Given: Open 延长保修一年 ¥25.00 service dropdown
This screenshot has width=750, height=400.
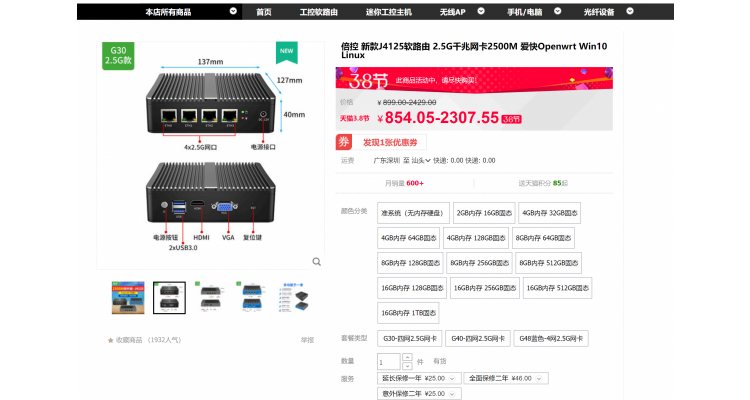Looking at the screenshot, I should tap(419, 378).
